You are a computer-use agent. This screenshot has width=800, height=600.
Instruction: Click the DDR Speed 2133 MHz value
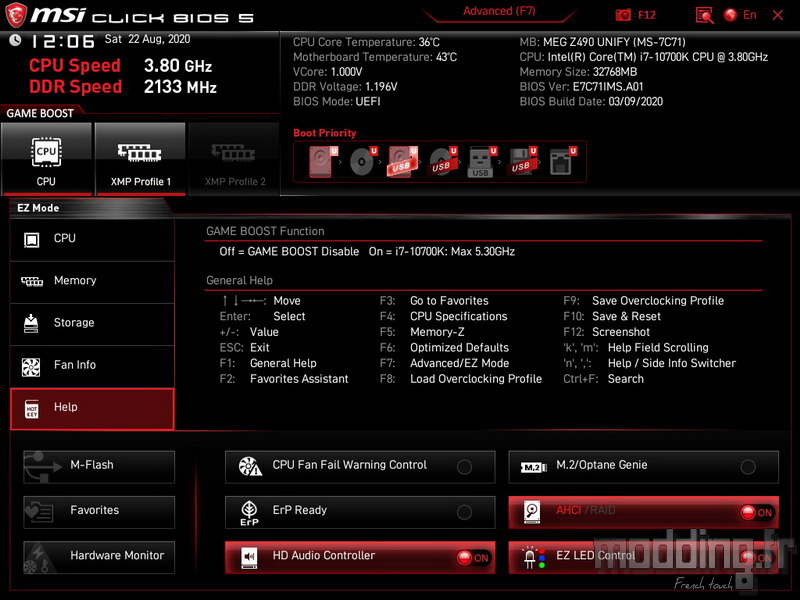click(180, 87)
